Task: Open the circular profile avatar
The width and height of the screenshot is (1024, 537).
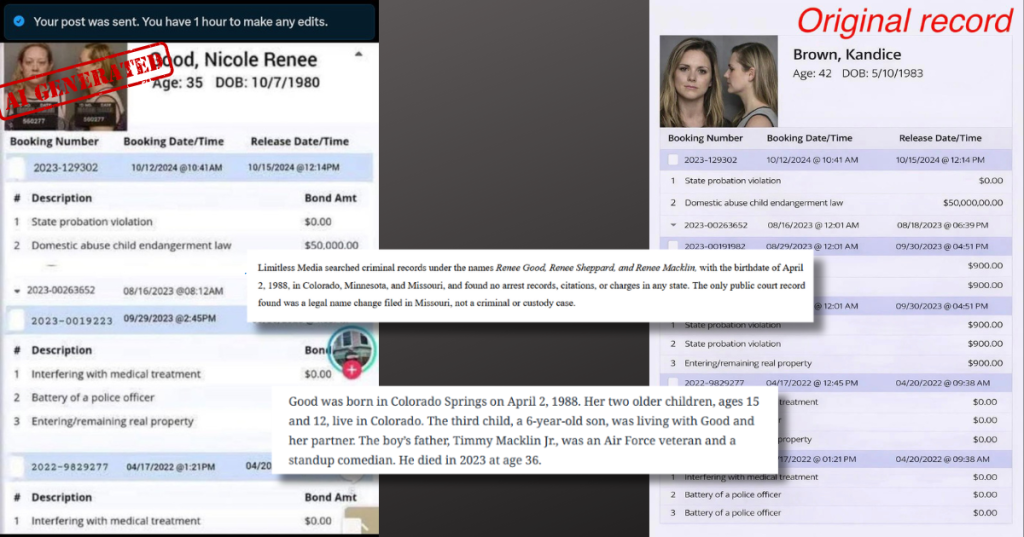Action: 353,348
